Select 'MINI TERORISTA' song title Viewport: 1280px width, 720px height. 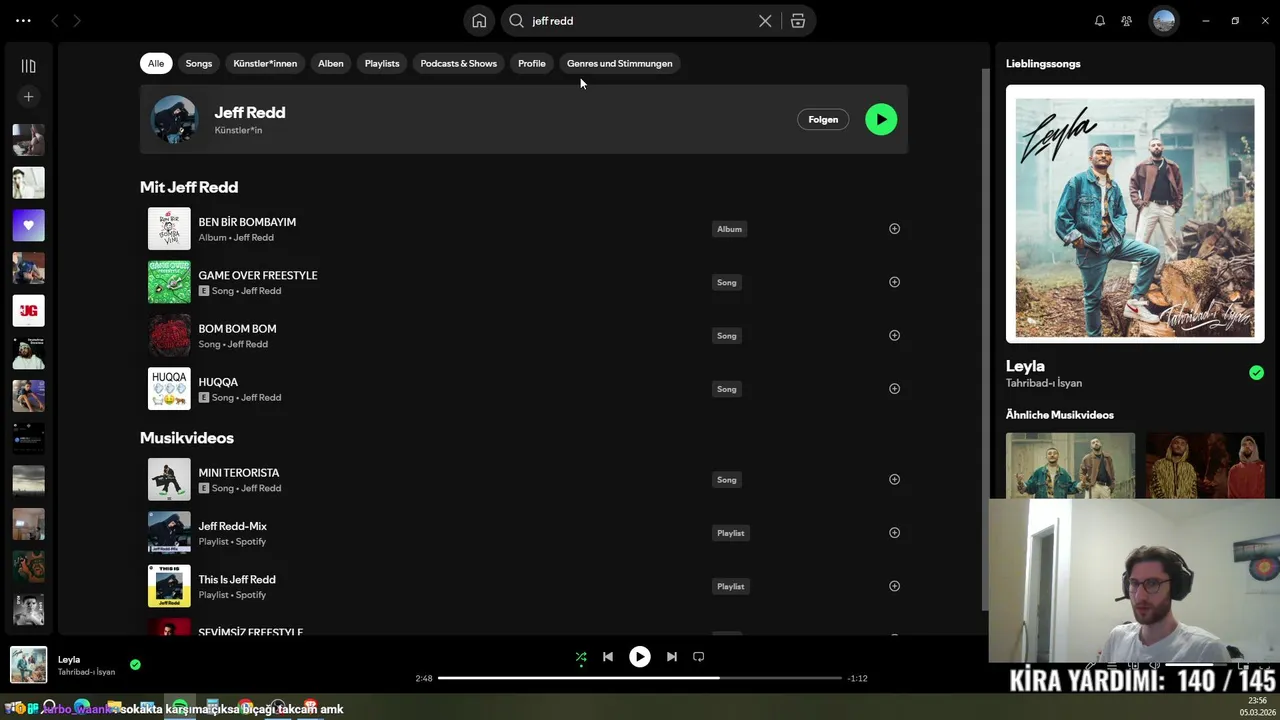(x=239, y=473)
